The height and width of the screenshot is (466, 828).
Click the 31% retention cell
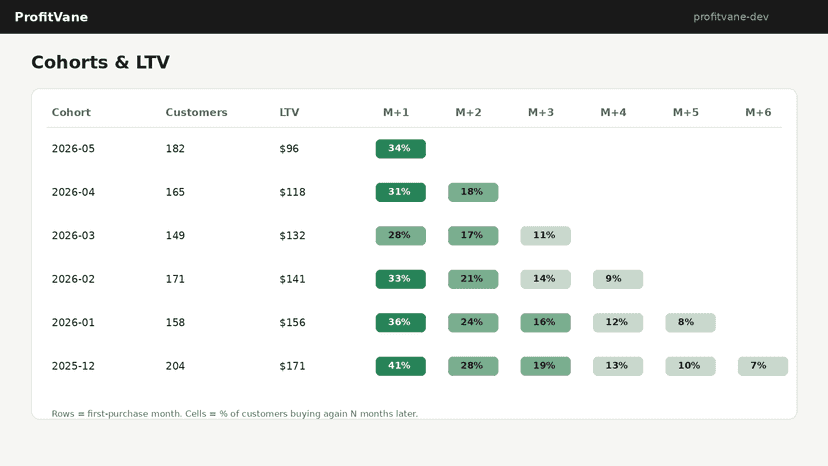coord(400,192)
